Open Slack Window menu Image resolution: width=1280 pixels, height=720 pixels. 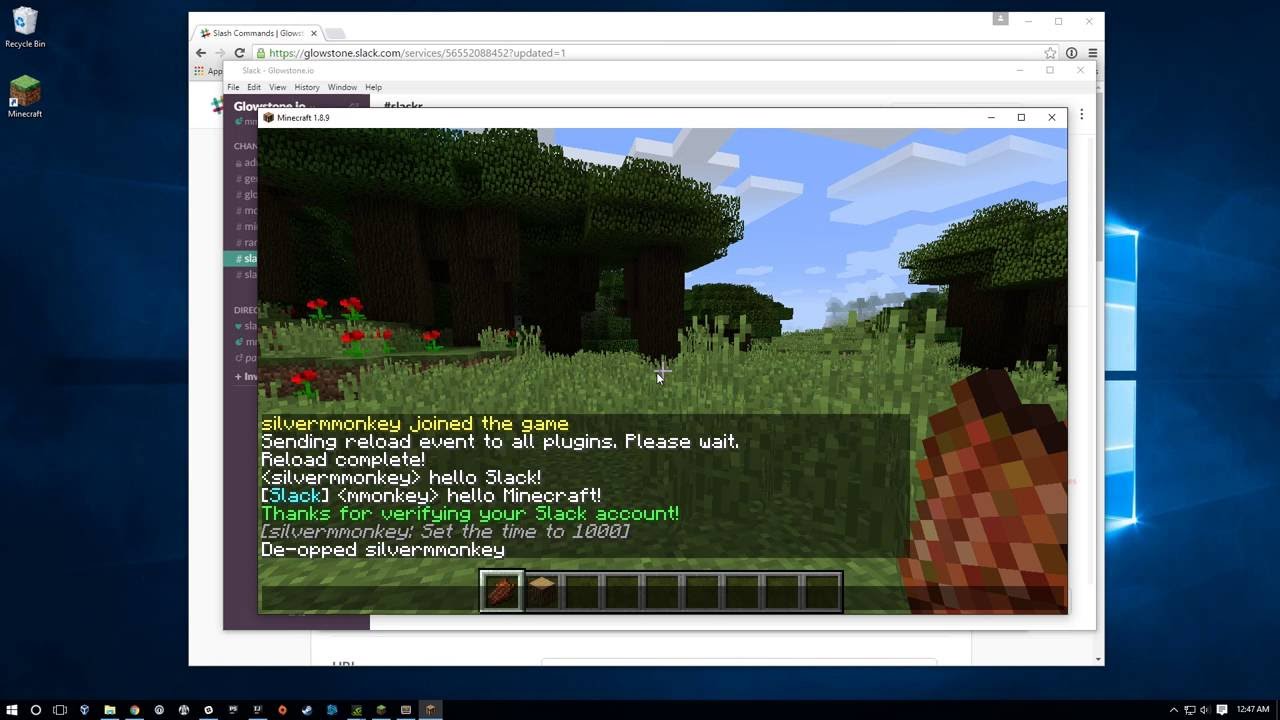[342, 87]
